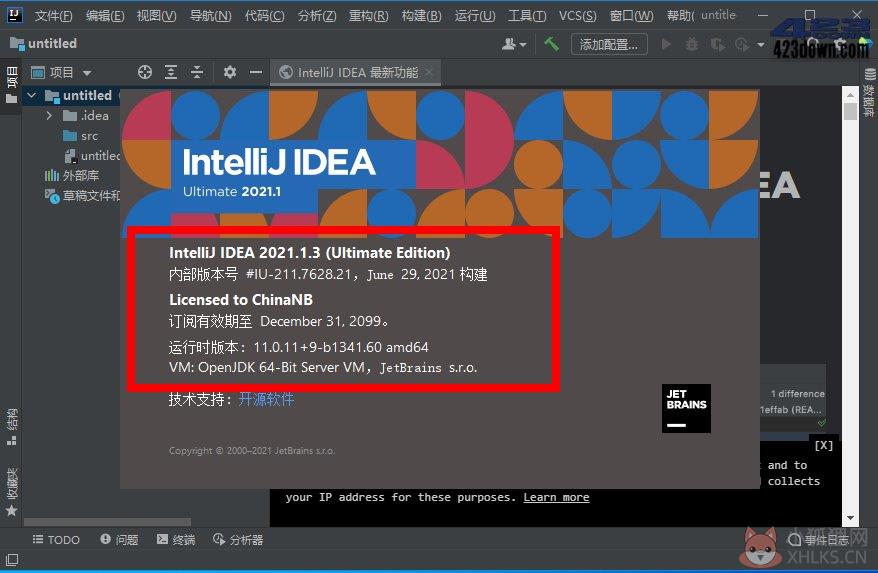The height and width of the screenshot is (573, 878).
Task: Expand the .idea folder
Action: click(50, 116)
